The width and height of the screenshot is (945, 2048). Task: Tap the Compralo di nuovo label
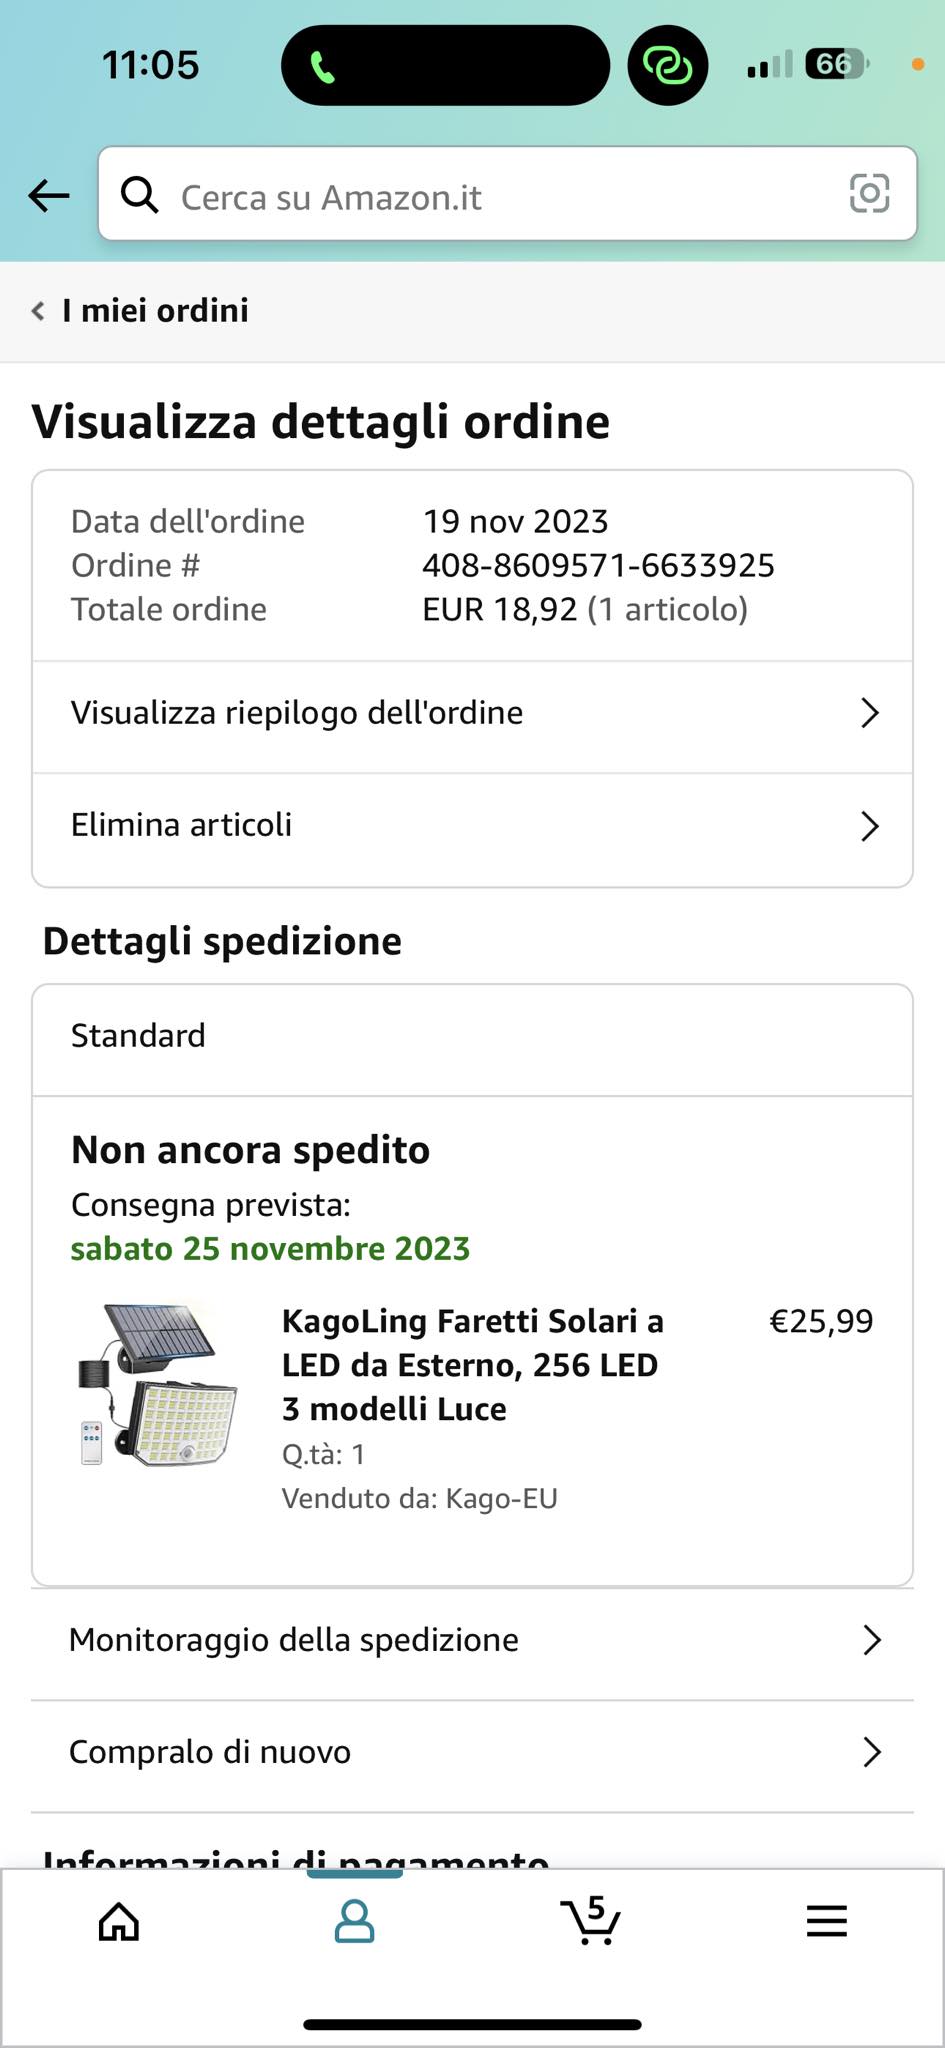click(x=210, y=1752)
